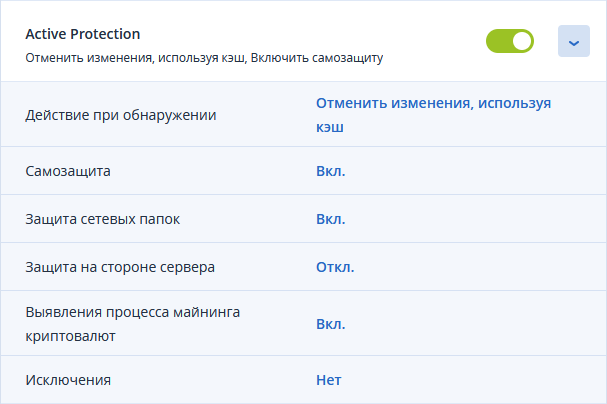This screenshot has width=607, height=404.
Task: Click the 'Защита на стороне сервера' label
Action: 119,267
